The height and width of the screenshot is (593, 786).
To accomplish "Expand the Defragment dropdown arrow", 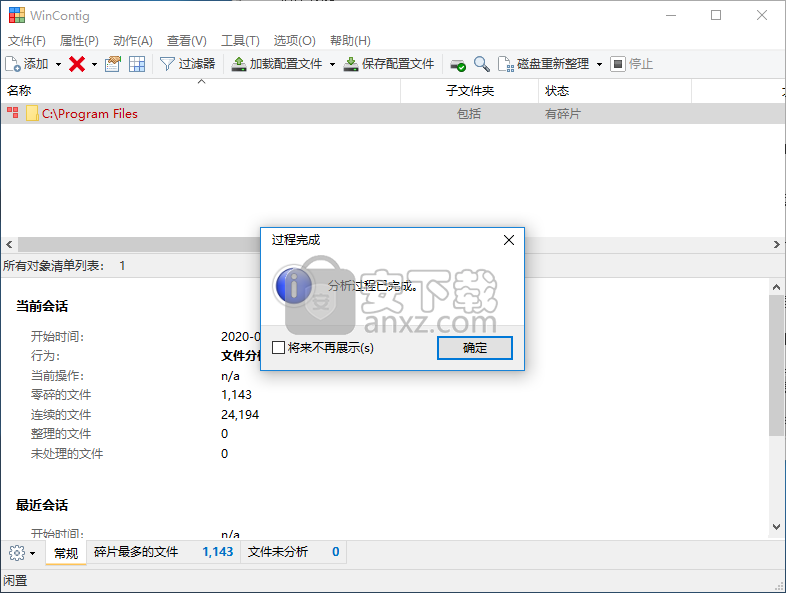I will click(x=599, y=64).
